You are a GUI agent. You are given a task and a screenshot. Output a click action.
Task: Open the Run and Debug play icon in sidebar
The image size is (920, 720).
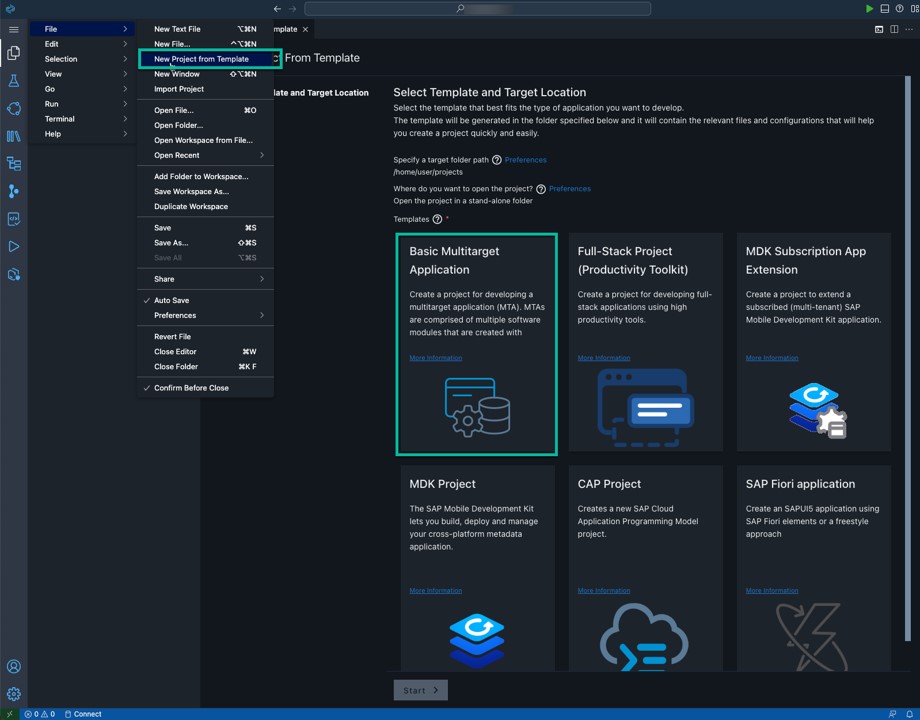click(13, 245)
